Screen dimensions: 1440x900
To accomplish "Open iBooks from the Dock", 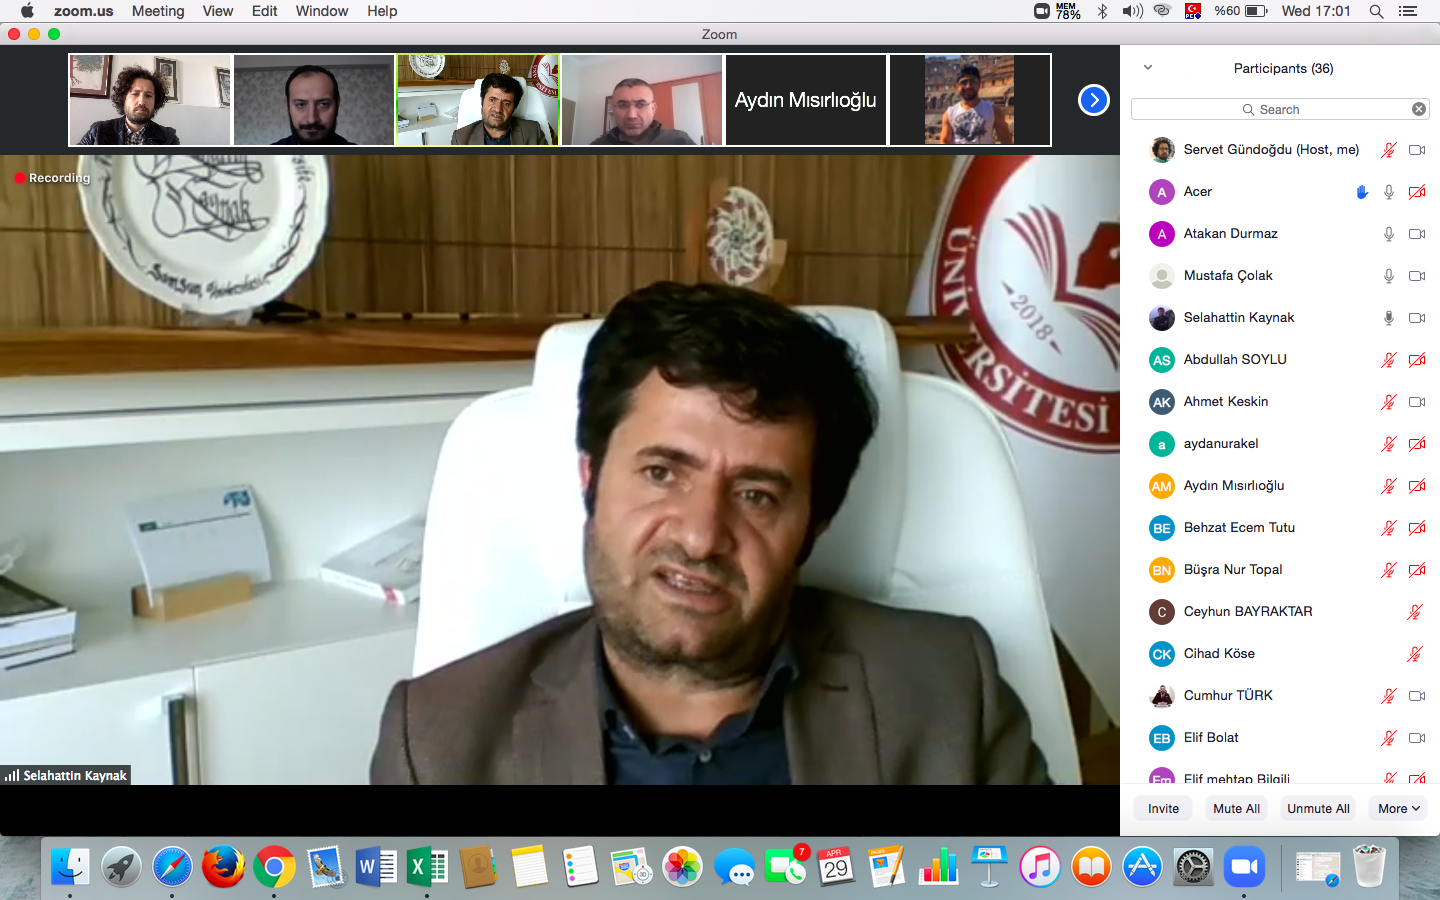I will coord(1091,867).
